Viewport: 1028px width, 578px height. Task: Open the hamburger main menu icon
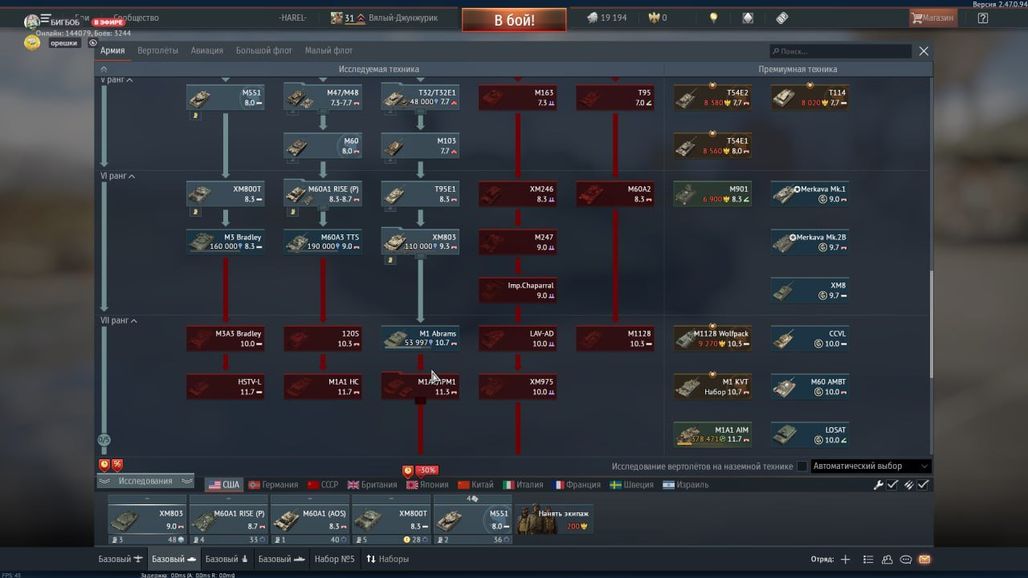pyautogui.click(x=45, y=18)
